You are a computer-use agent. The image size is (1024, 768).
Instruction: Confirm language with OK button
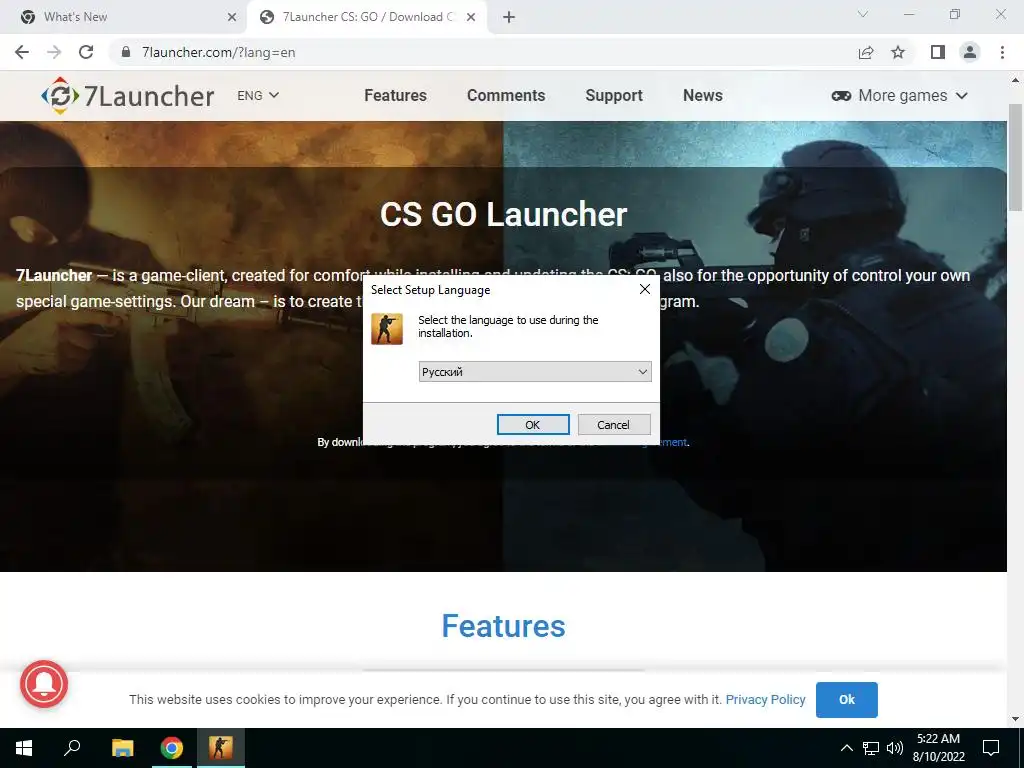[x=533, y=424]
